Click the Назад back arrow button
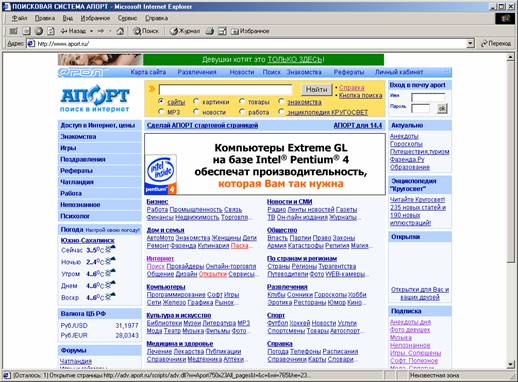The height and width of the screenshot is (382, 518). pos(73,31)
